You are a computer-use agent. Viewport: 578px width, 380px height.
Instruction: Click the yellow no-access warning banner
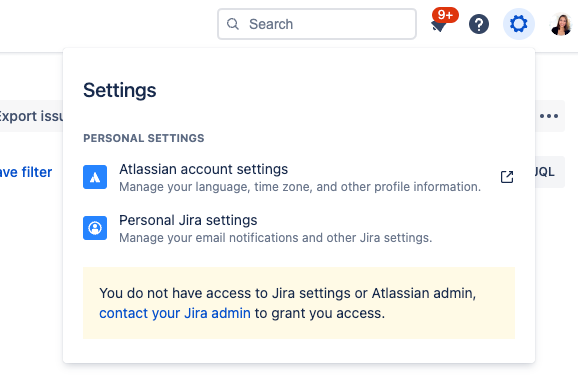pyautogui.click(x=299, y=303)
